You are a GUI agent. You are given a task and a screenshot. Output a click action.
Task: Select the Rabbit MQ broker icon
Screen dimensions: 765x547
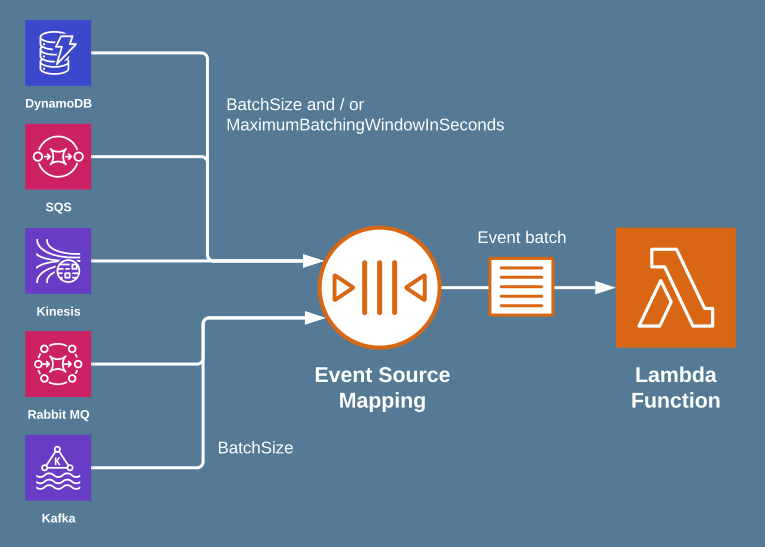(x=58, y=364)
